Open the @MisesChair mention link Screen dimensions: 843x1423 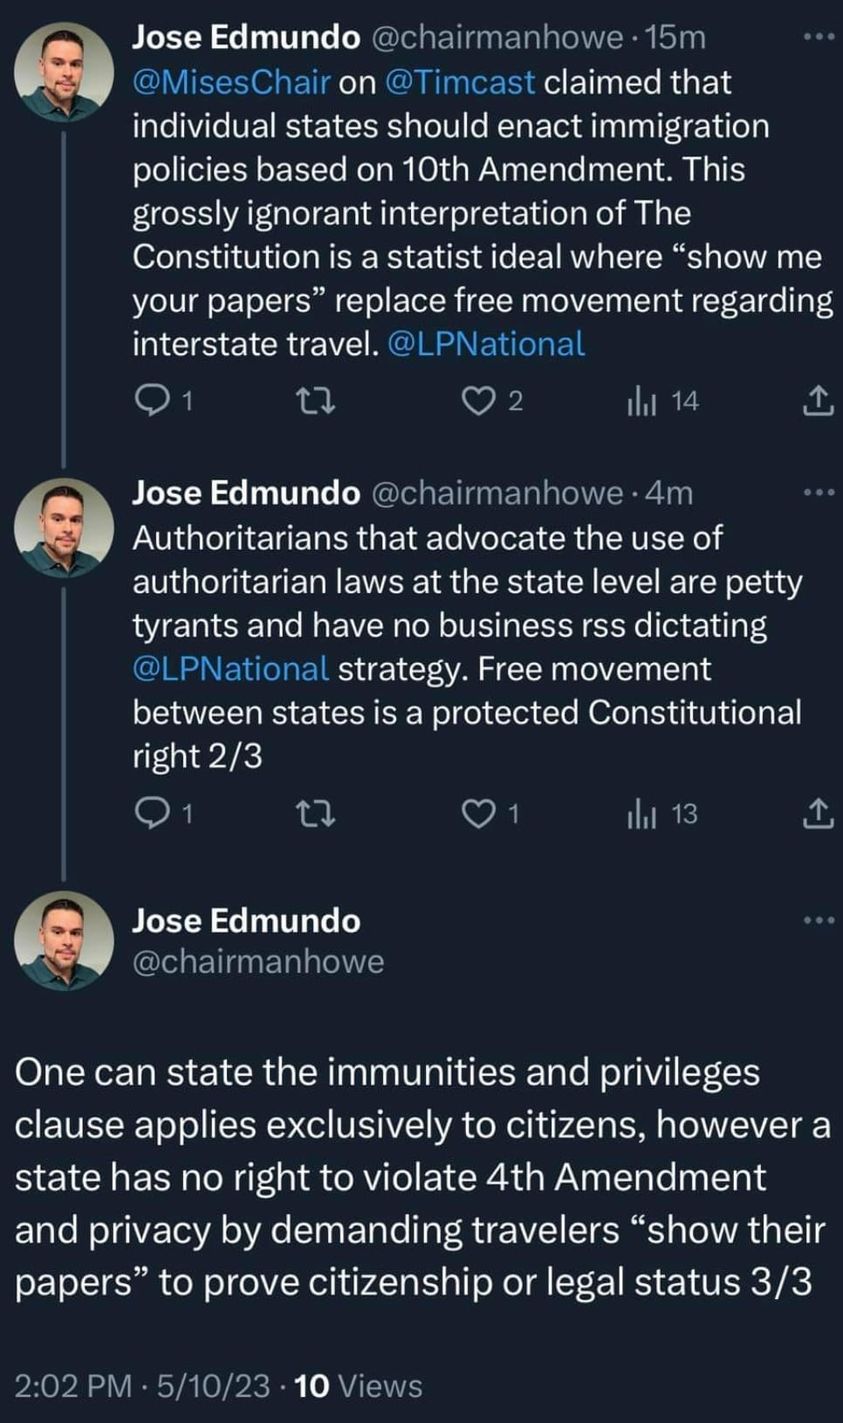pyautogui.click(x=231, y=83)
